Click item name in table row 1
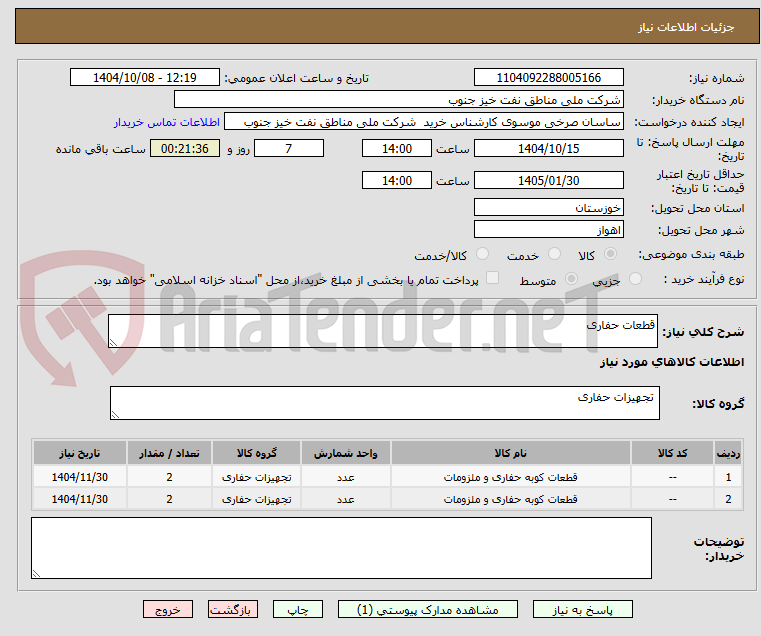Image resolution: width=761 pixels, height=636 pixels. [x=511, y=477]
